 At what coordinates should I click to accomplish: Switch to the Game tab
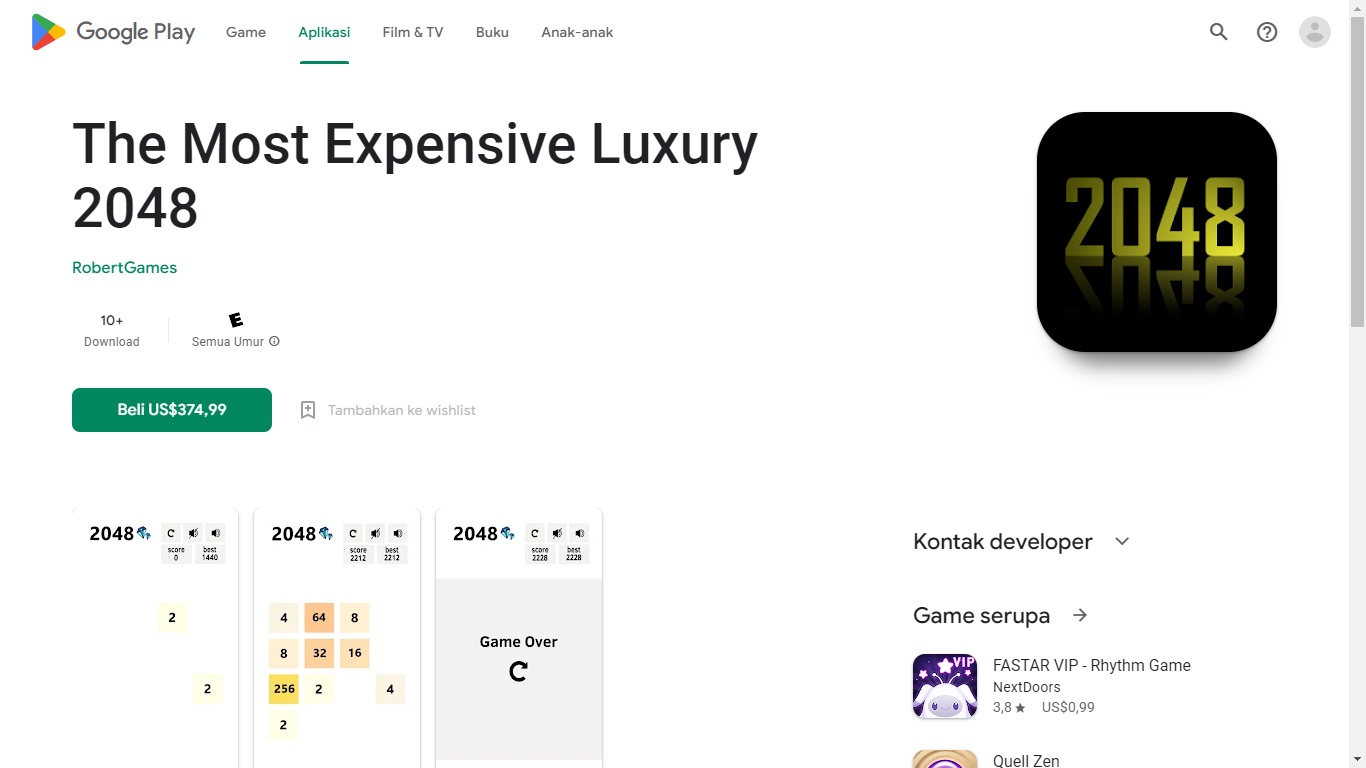246,32
